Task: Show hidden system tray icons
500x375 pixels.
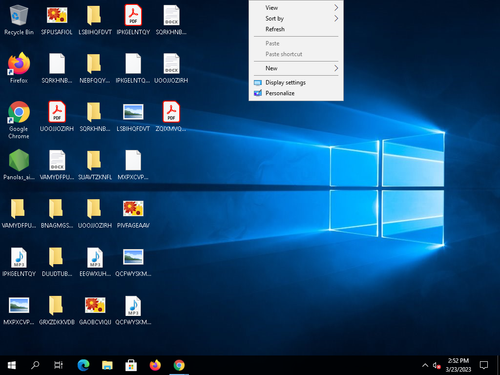Action: point(425,365)
